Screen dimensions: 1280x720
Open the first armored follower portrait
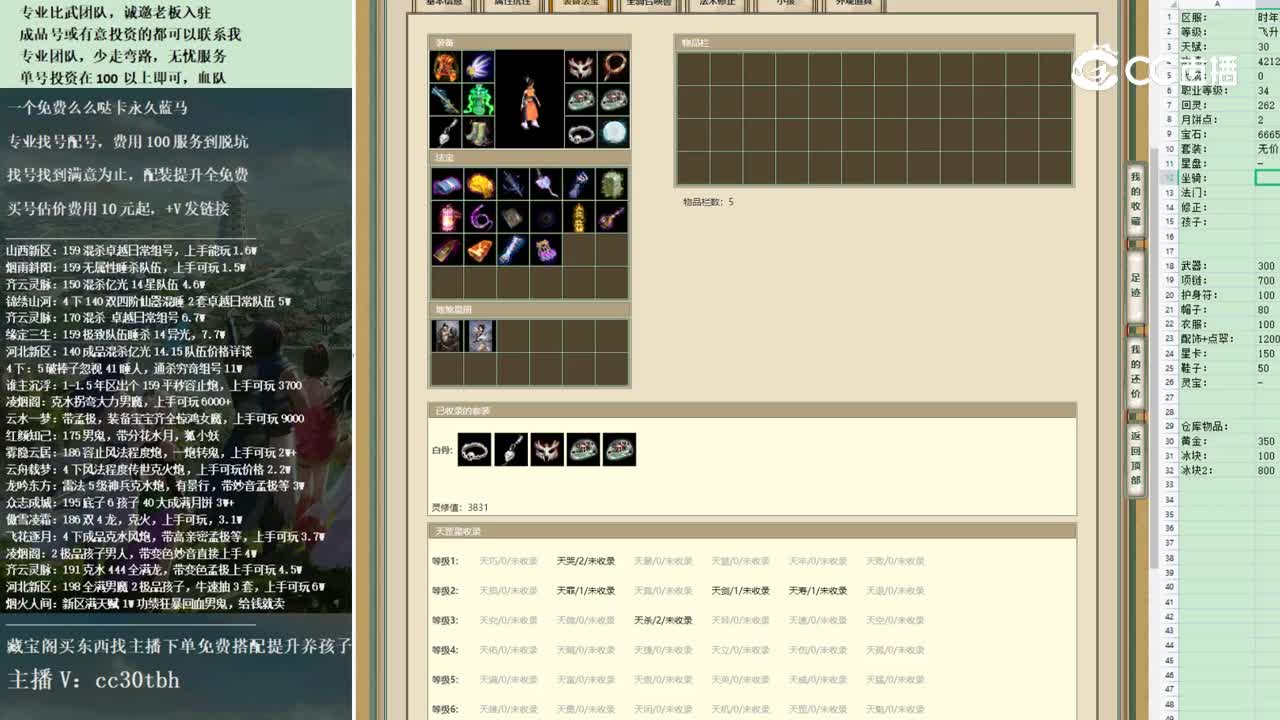[x=447, y=336]
